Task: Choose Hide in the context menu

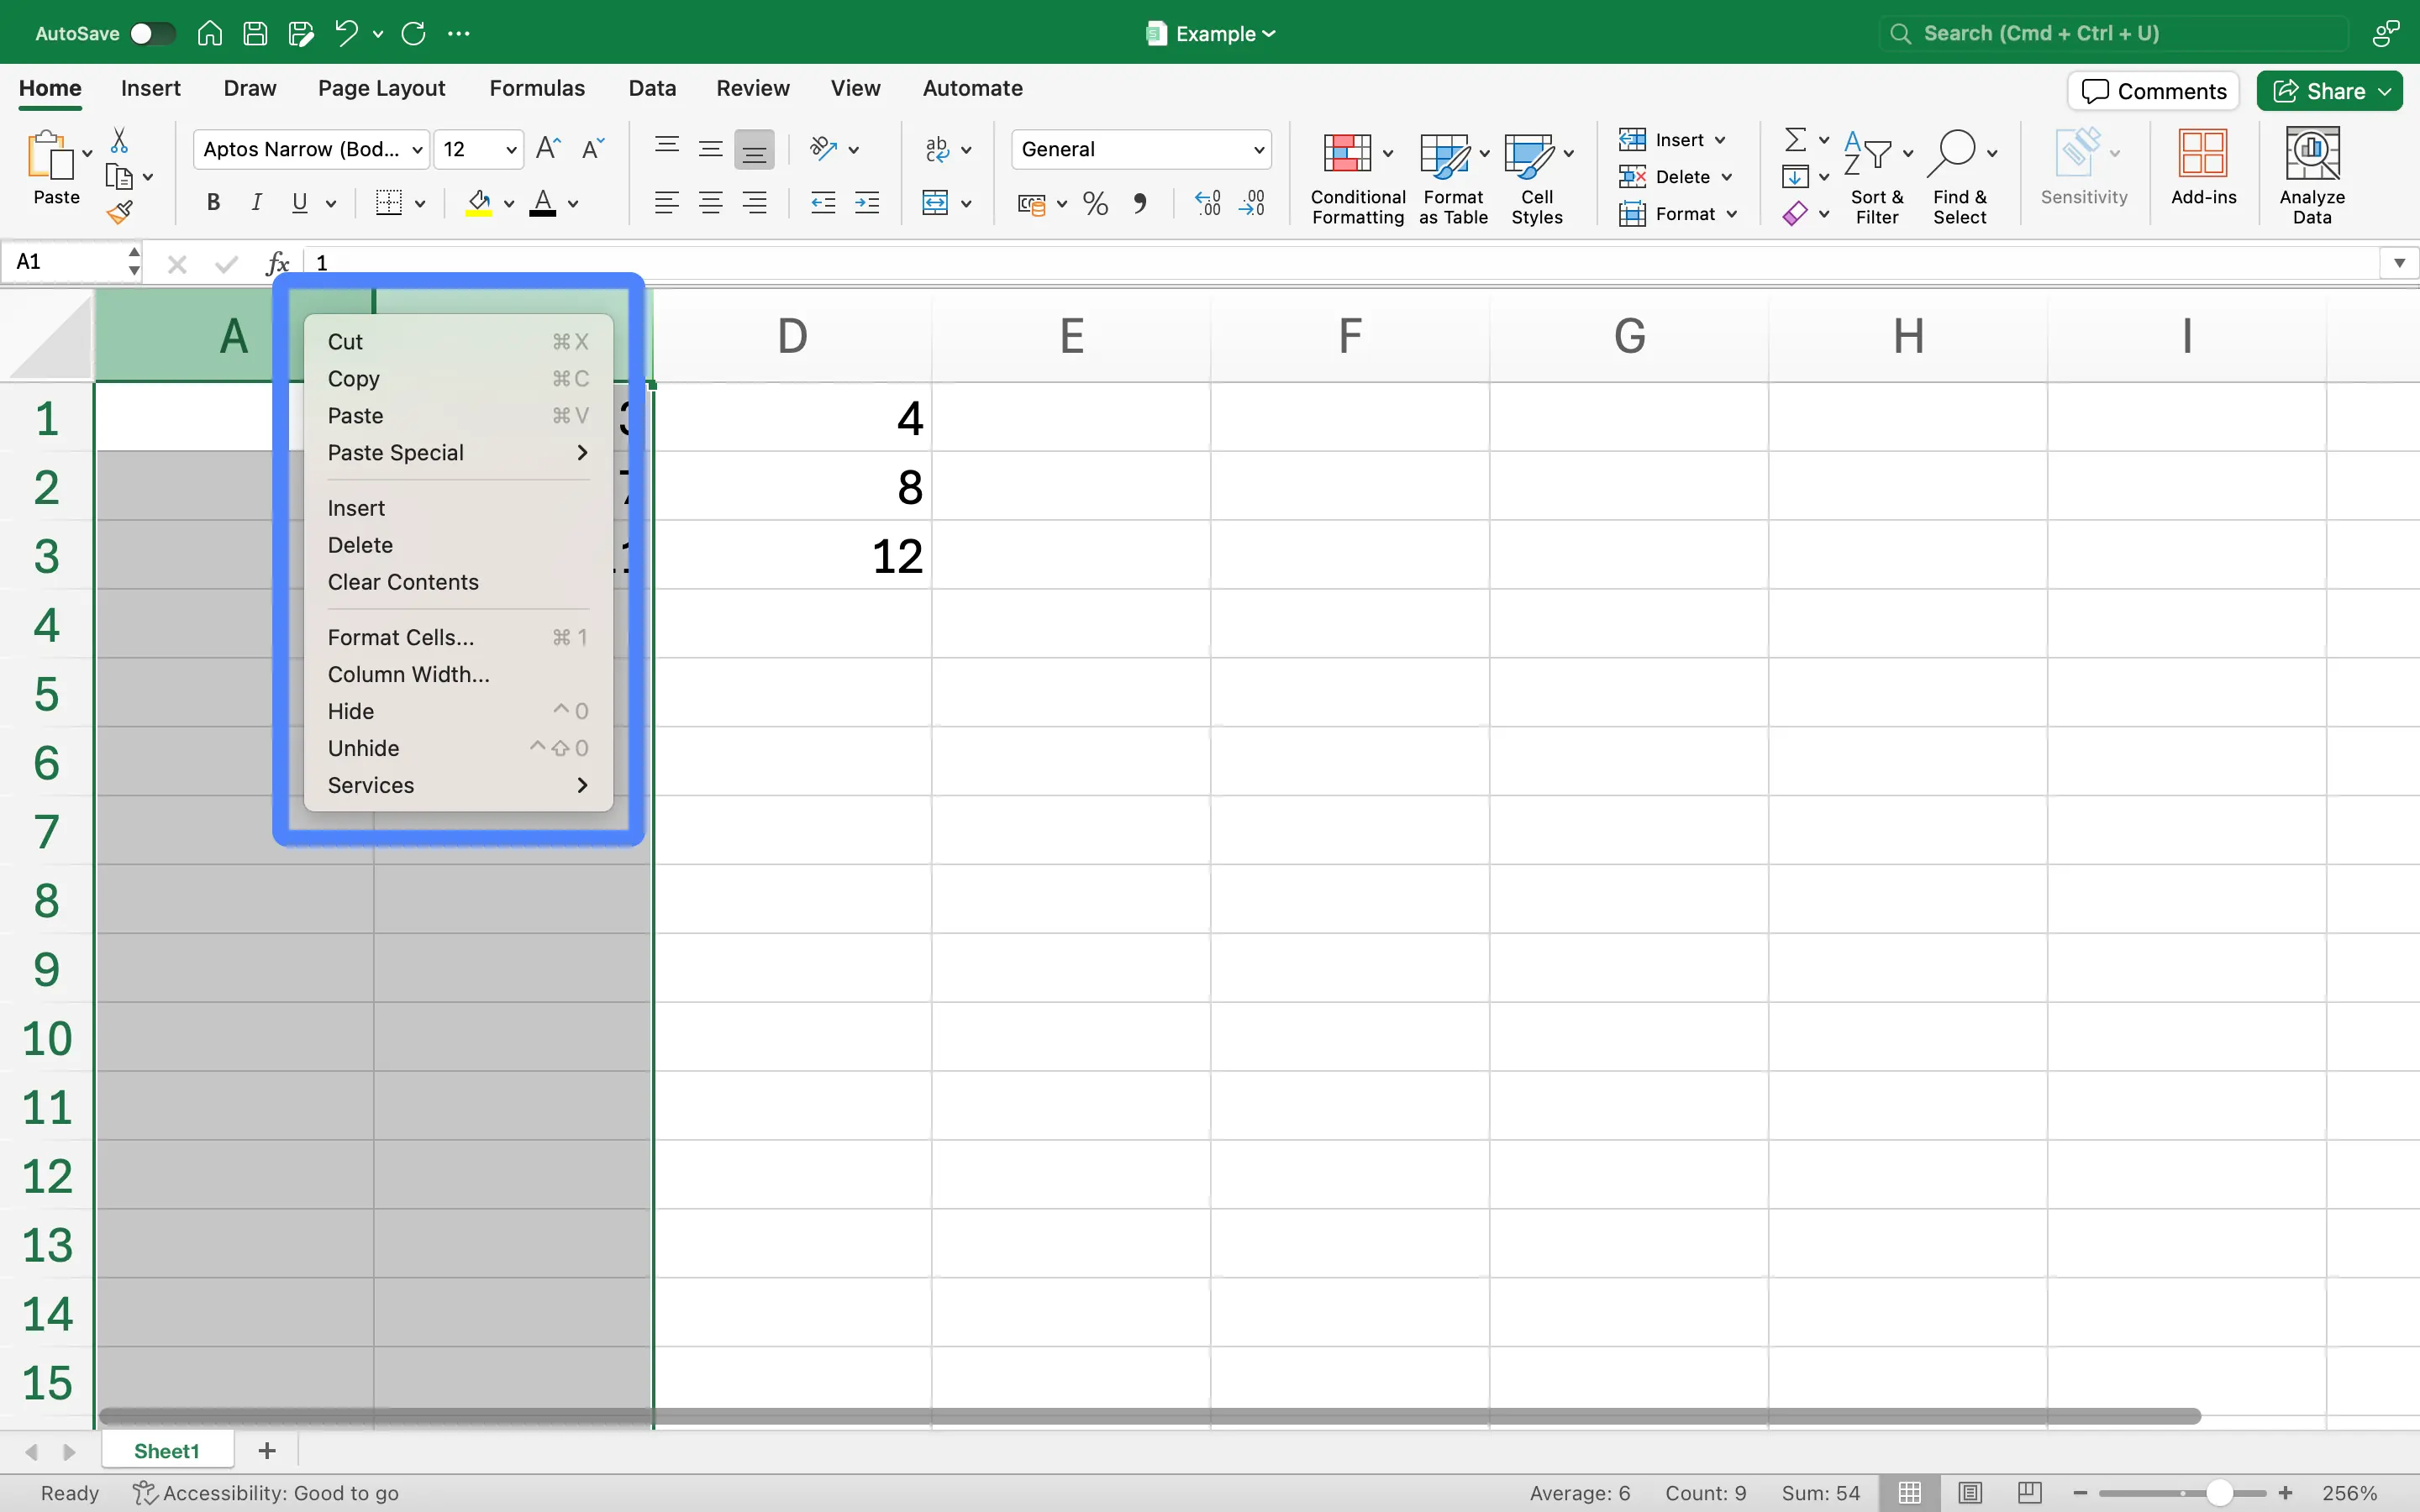Action: (458, 711)
